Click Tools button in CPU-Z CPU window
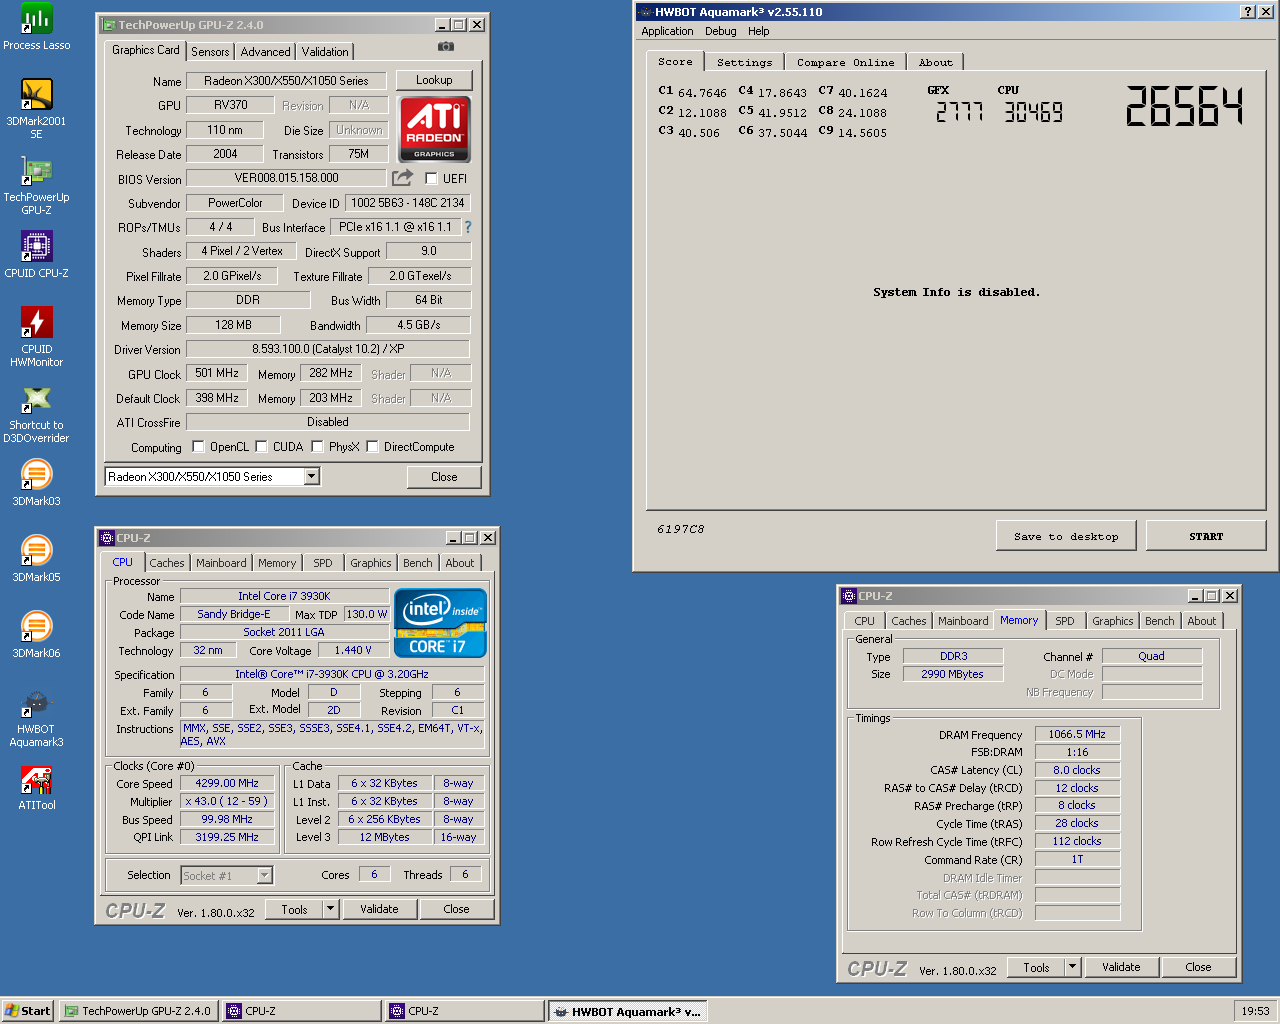 click(x=294, y=909)
